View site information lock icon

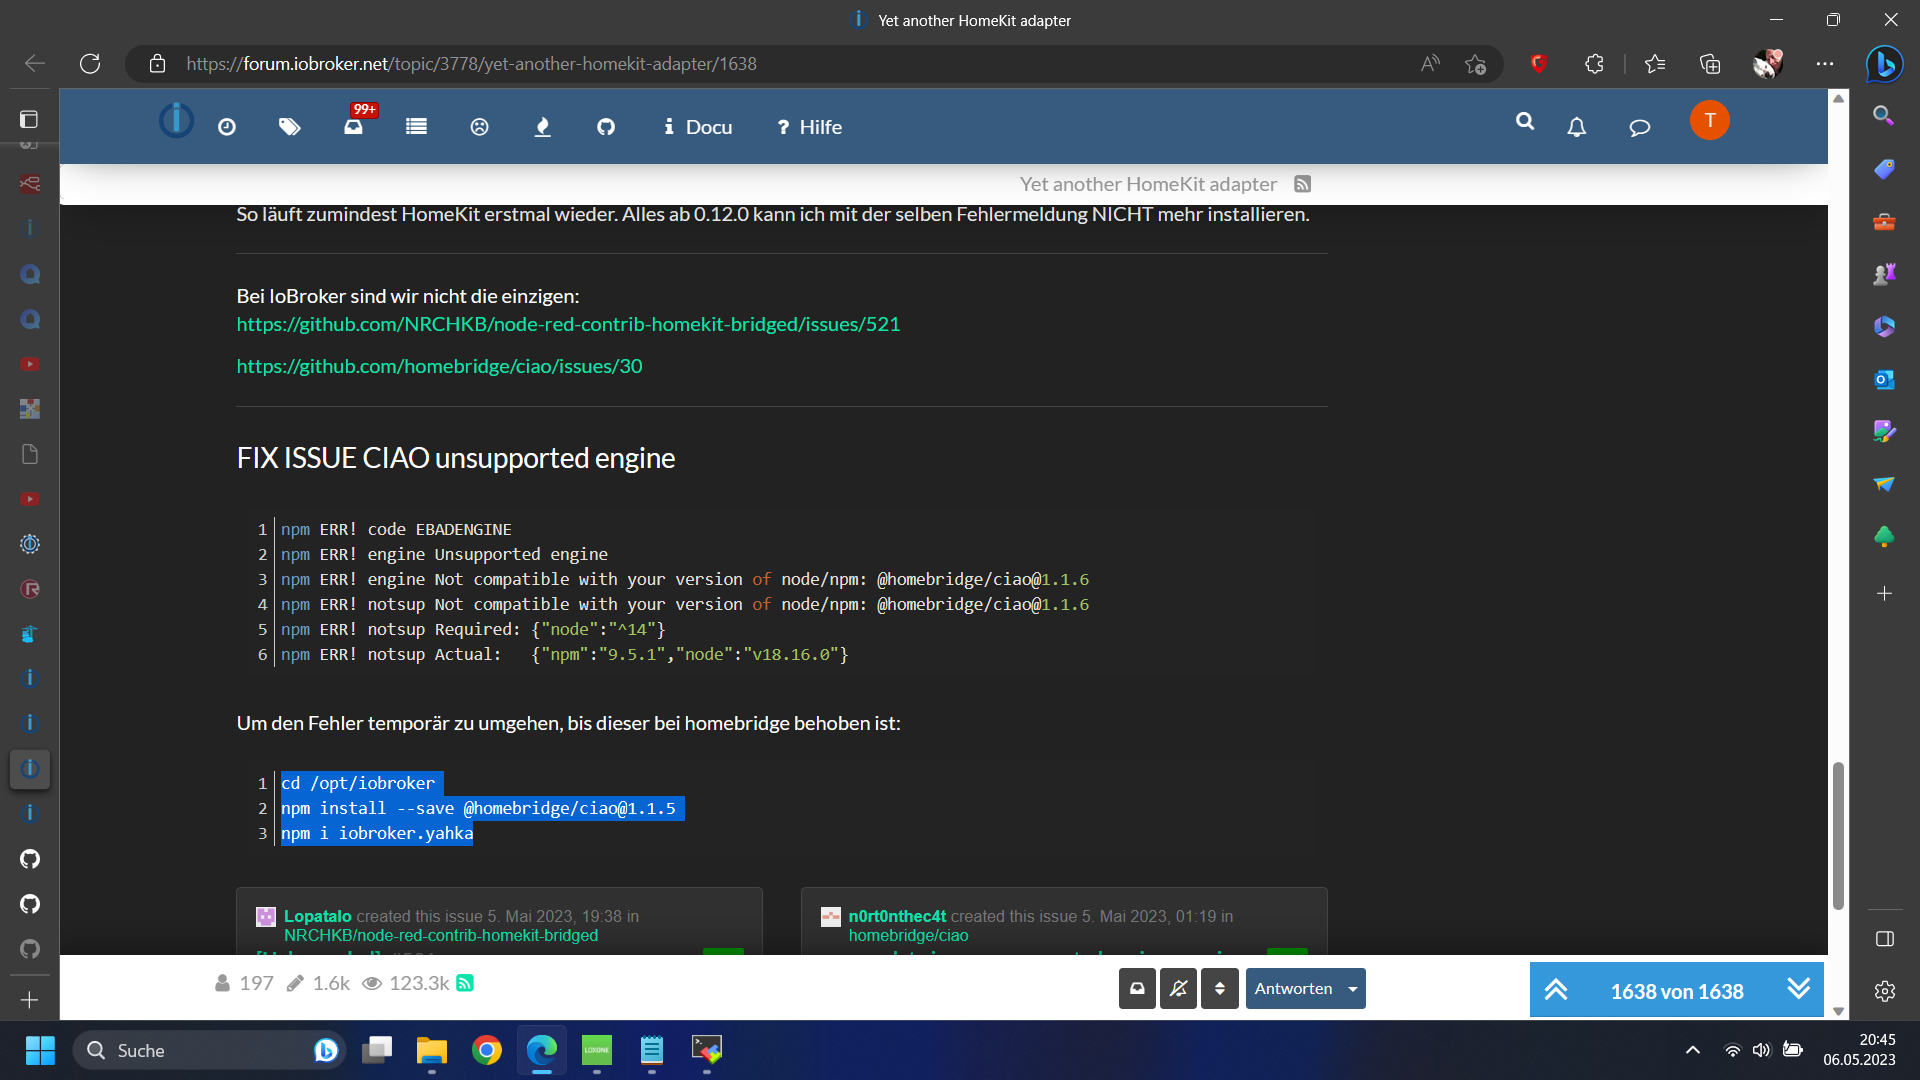tap(157, 63)
